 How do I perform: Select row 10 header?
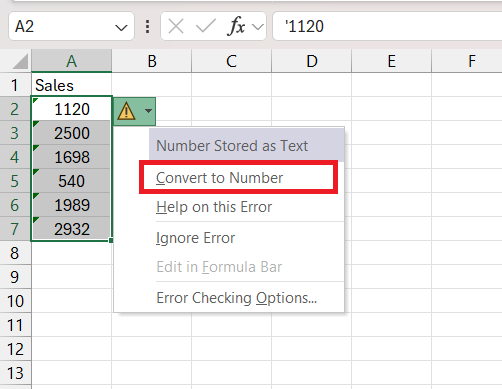(x=15, y=301)
